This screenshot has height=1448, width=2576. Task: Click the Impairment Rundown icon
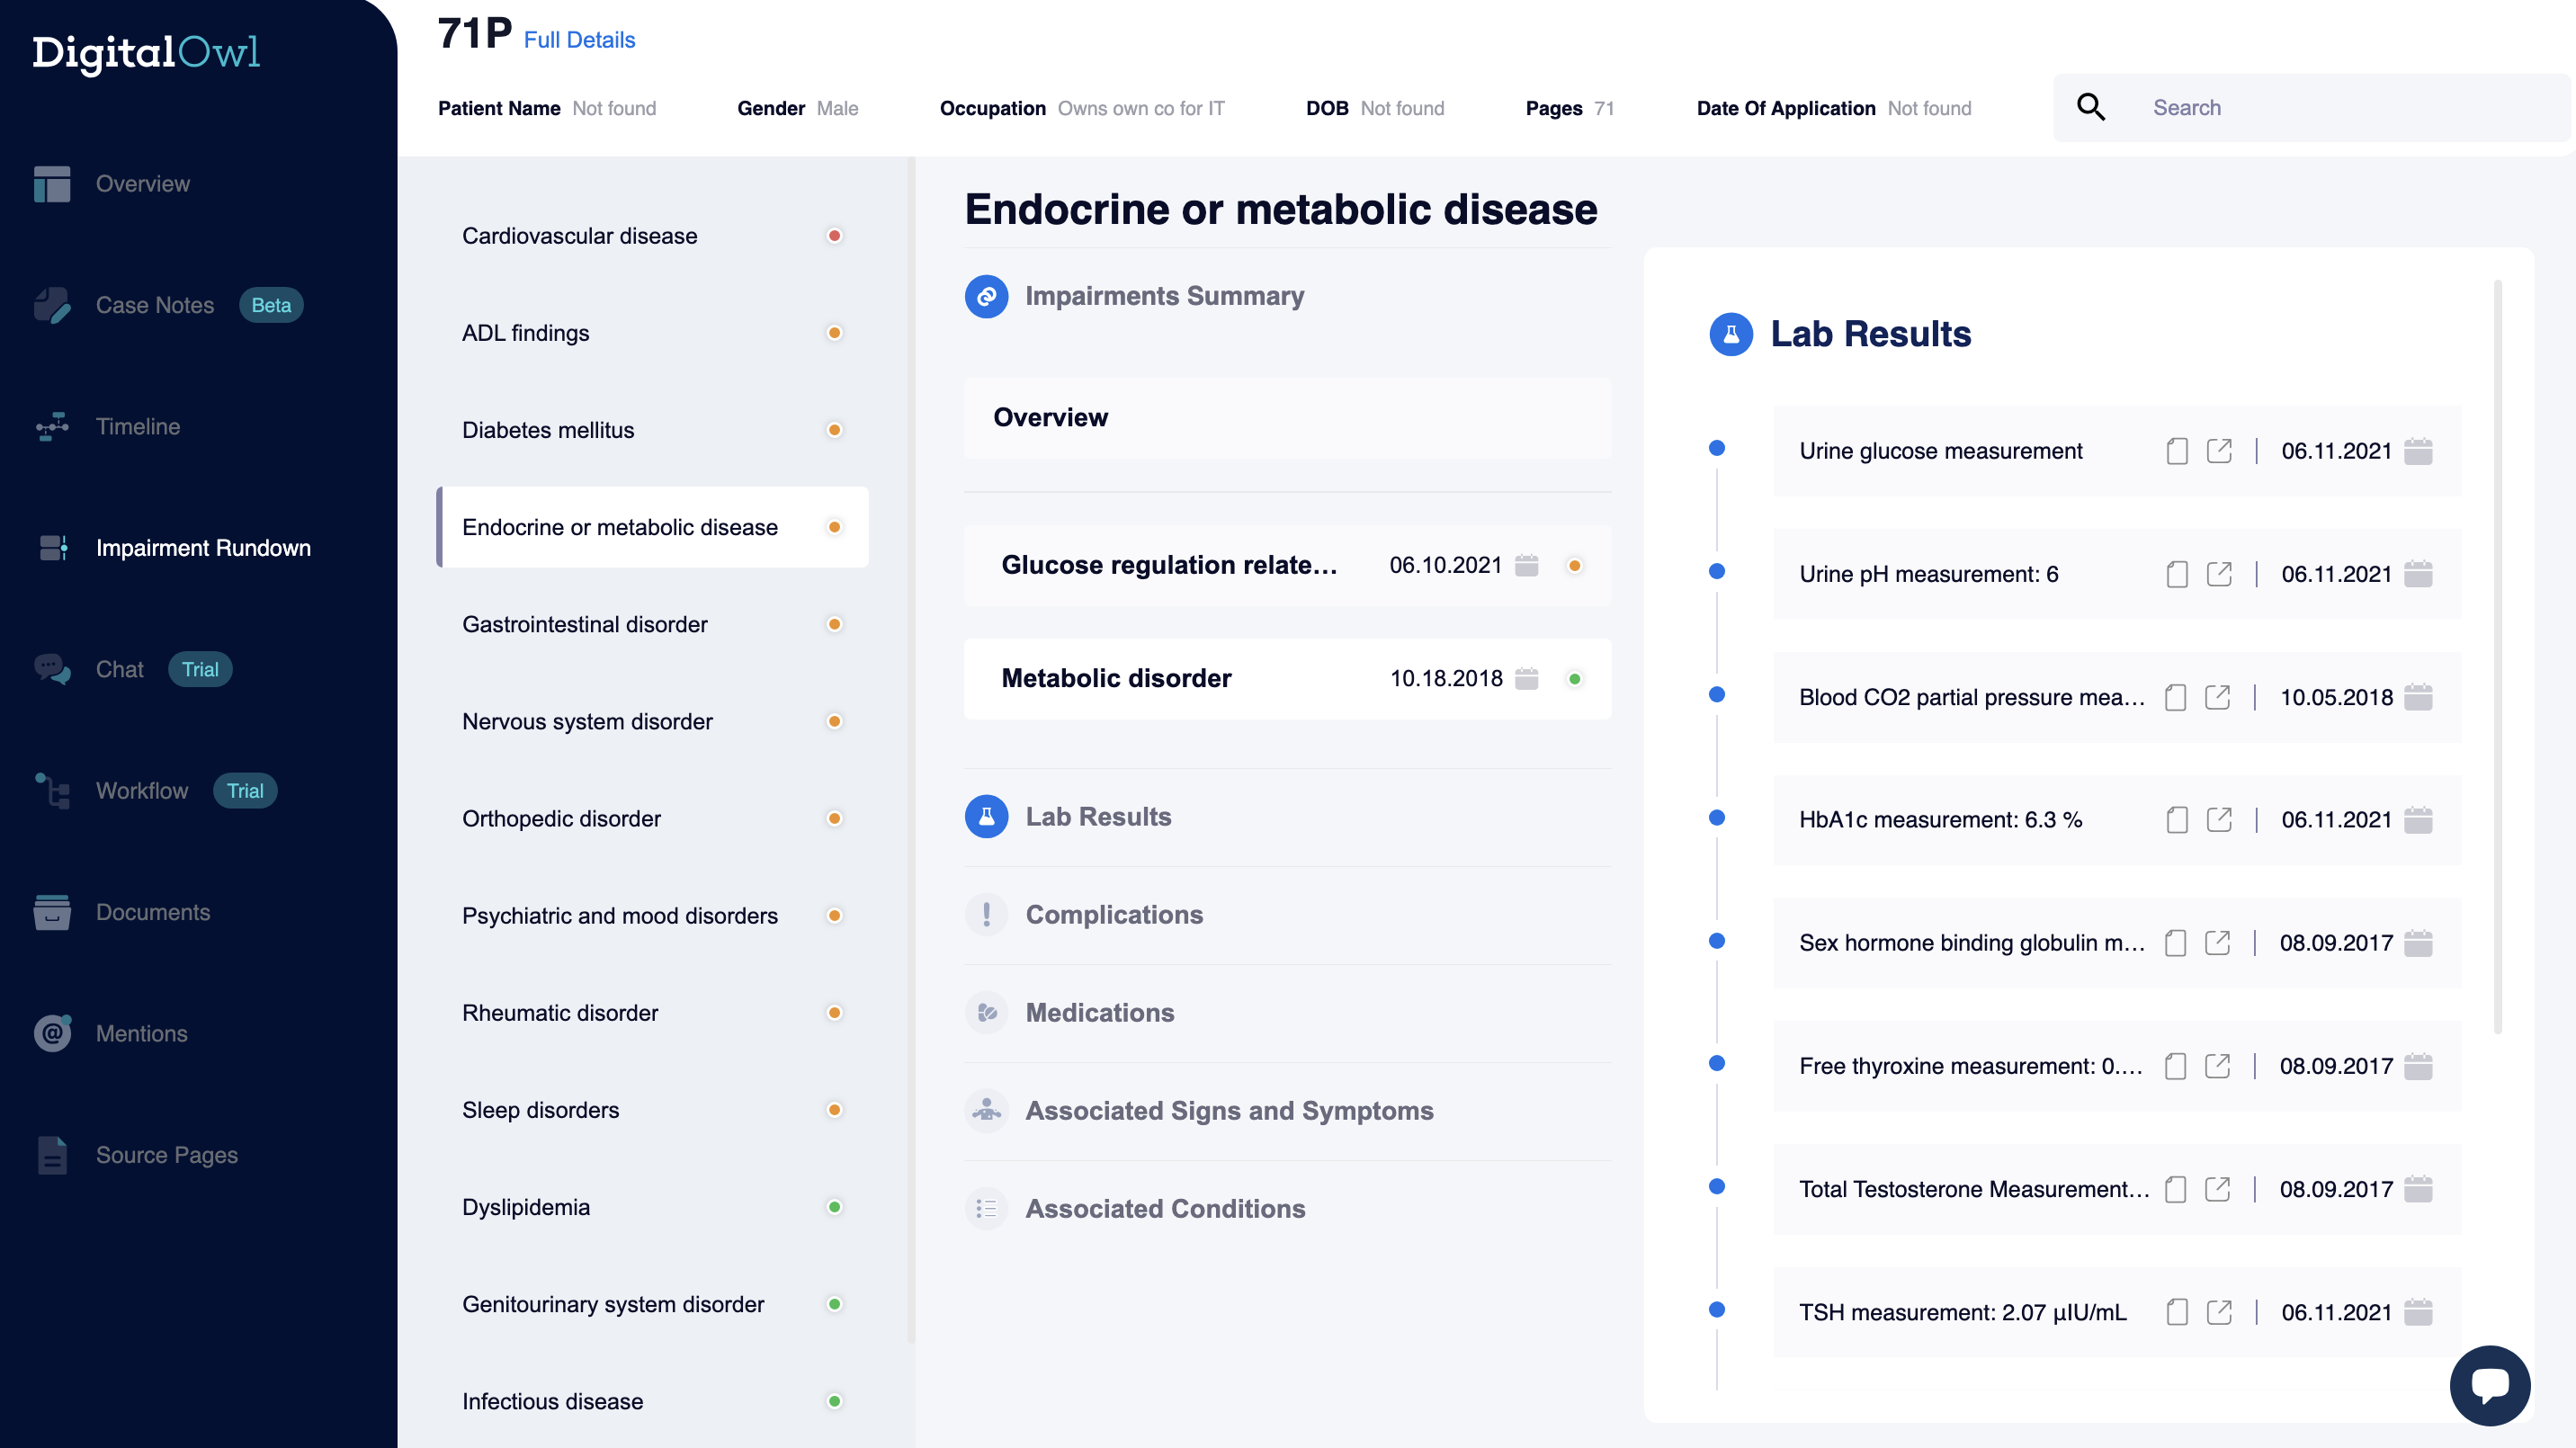pyautogui.click(x=51, y=547)
